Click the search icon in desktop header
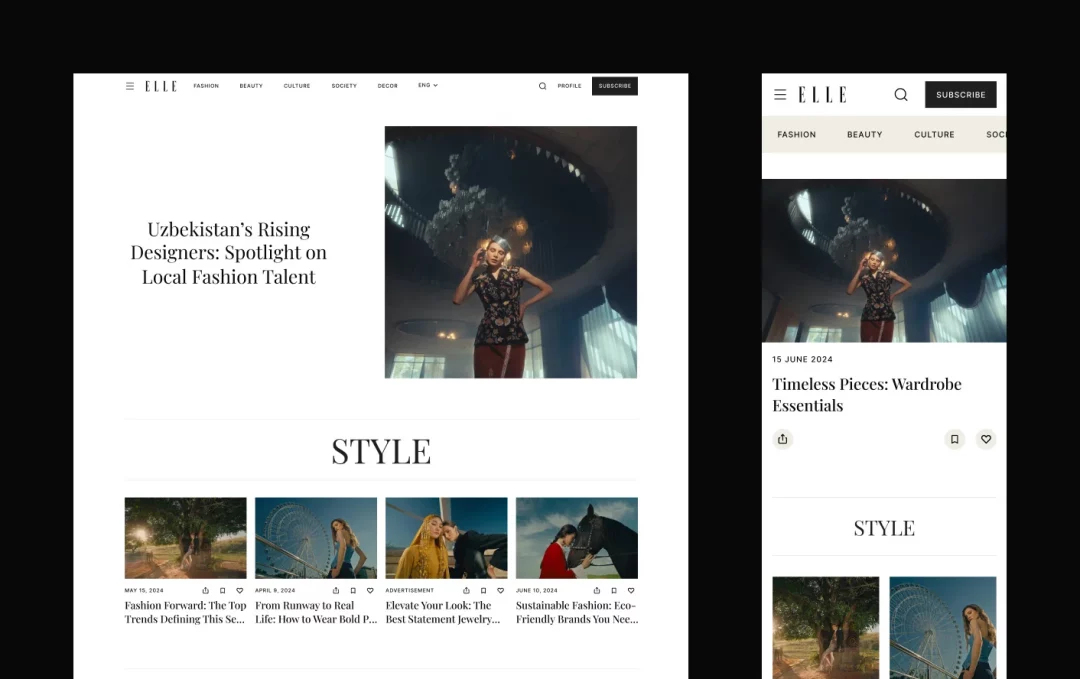The width and height of the screenshot is (1080, 679). coord(542,86)
